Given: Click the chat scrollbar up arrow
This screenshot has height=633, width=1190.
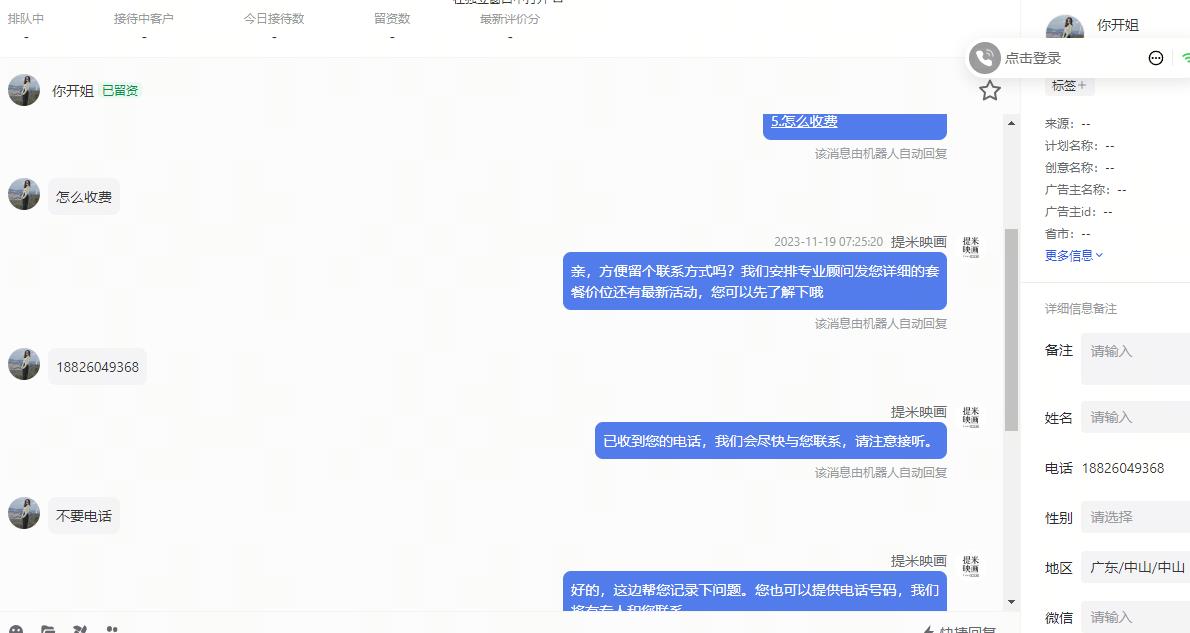Looking at the screenshot, I should (1011, 123).
